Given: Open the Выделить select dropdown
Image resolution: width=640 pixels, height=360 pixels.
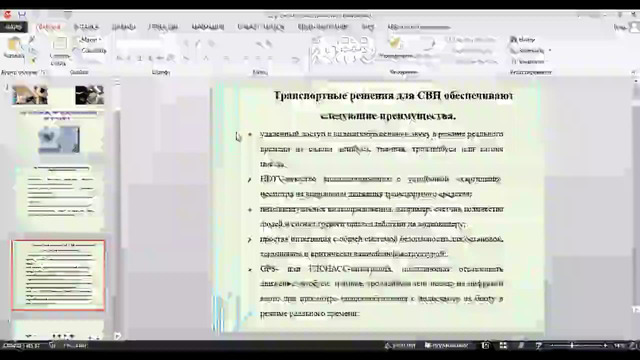Looking at the screenshot, I should click(x=528, y=62).
